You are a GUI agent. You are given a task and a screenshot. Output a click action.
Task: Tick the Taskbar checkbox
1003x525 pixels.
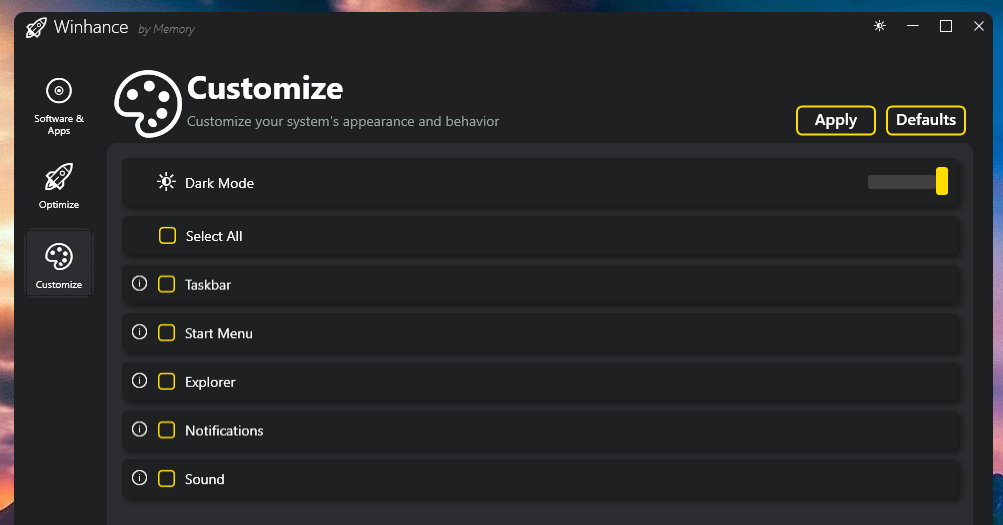[x=166, y=284]
